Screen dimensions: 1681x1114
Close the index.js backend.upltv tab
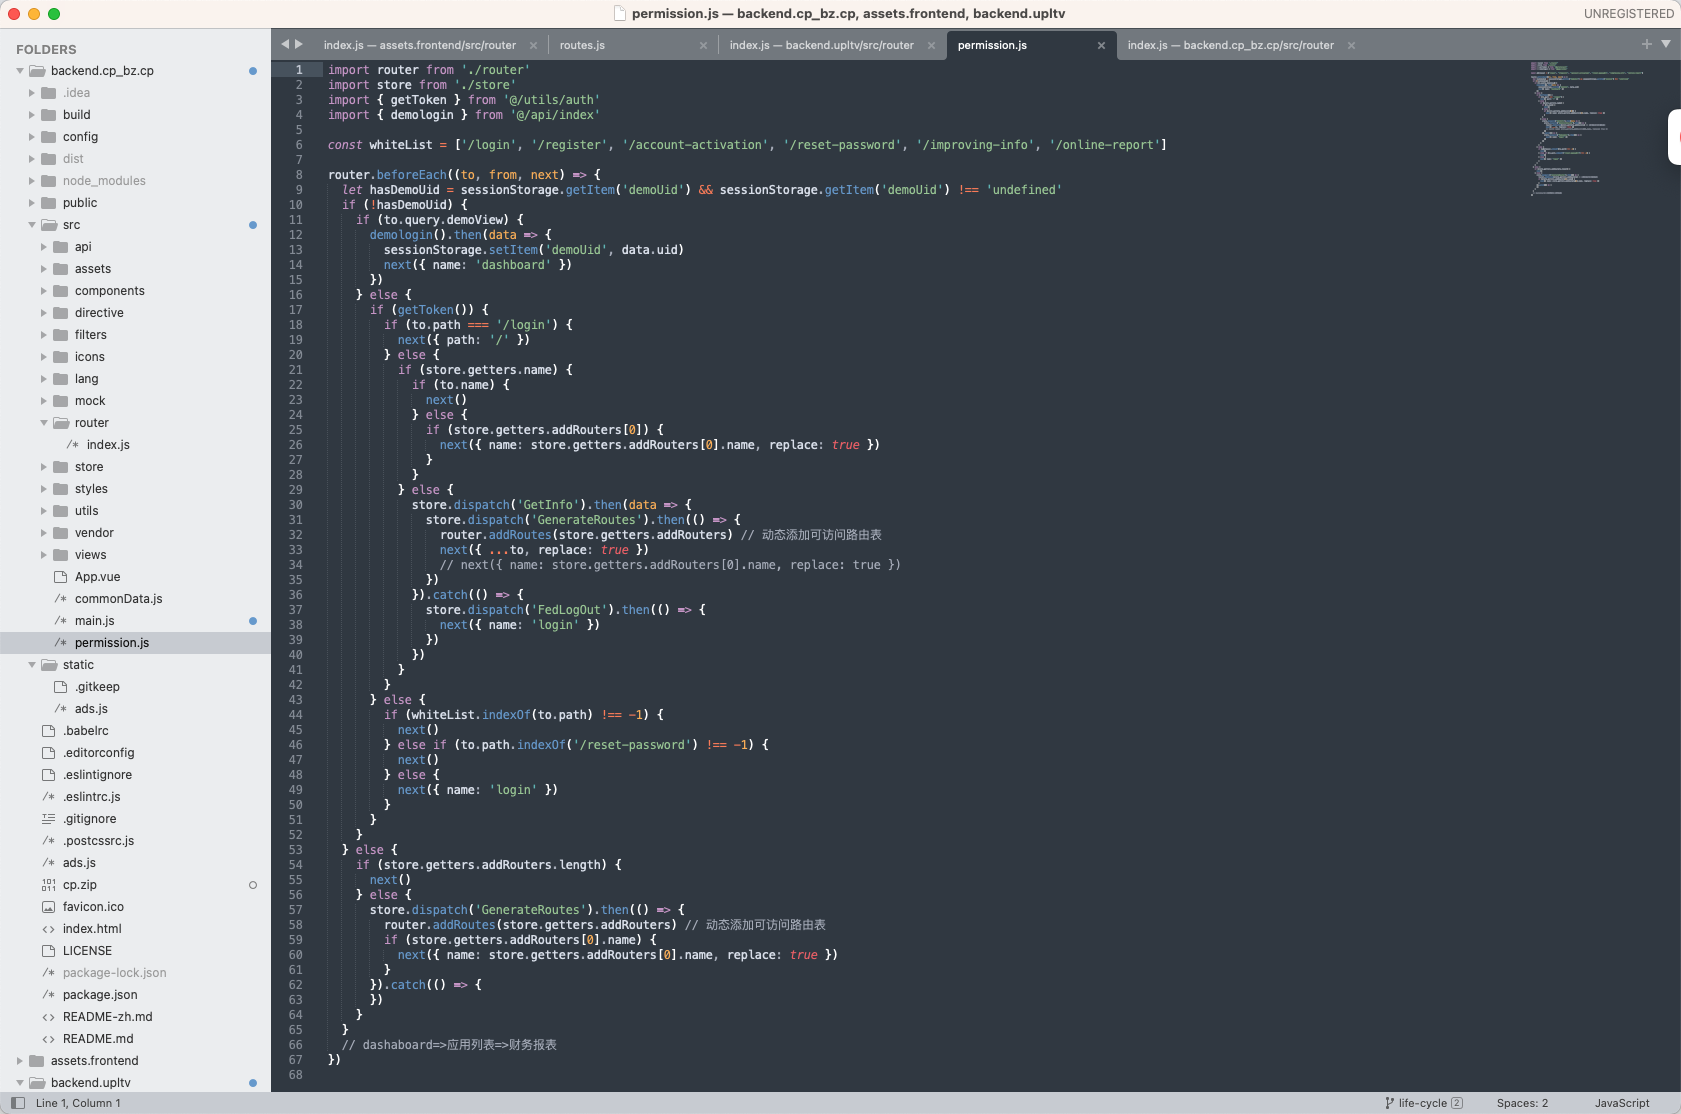[931, 45]
